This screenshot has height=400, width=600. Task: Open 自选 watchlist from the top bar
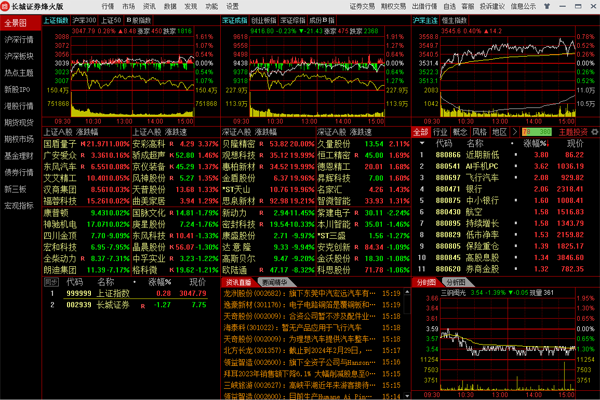(450, 7)
